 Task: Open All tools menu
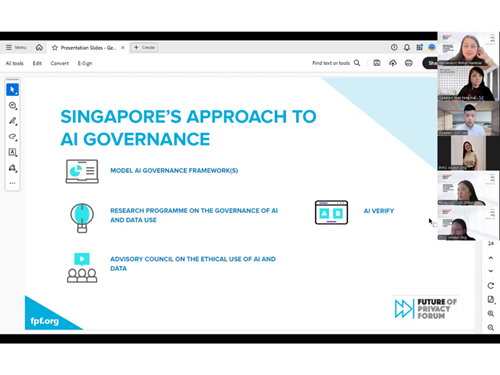(14, 63)
